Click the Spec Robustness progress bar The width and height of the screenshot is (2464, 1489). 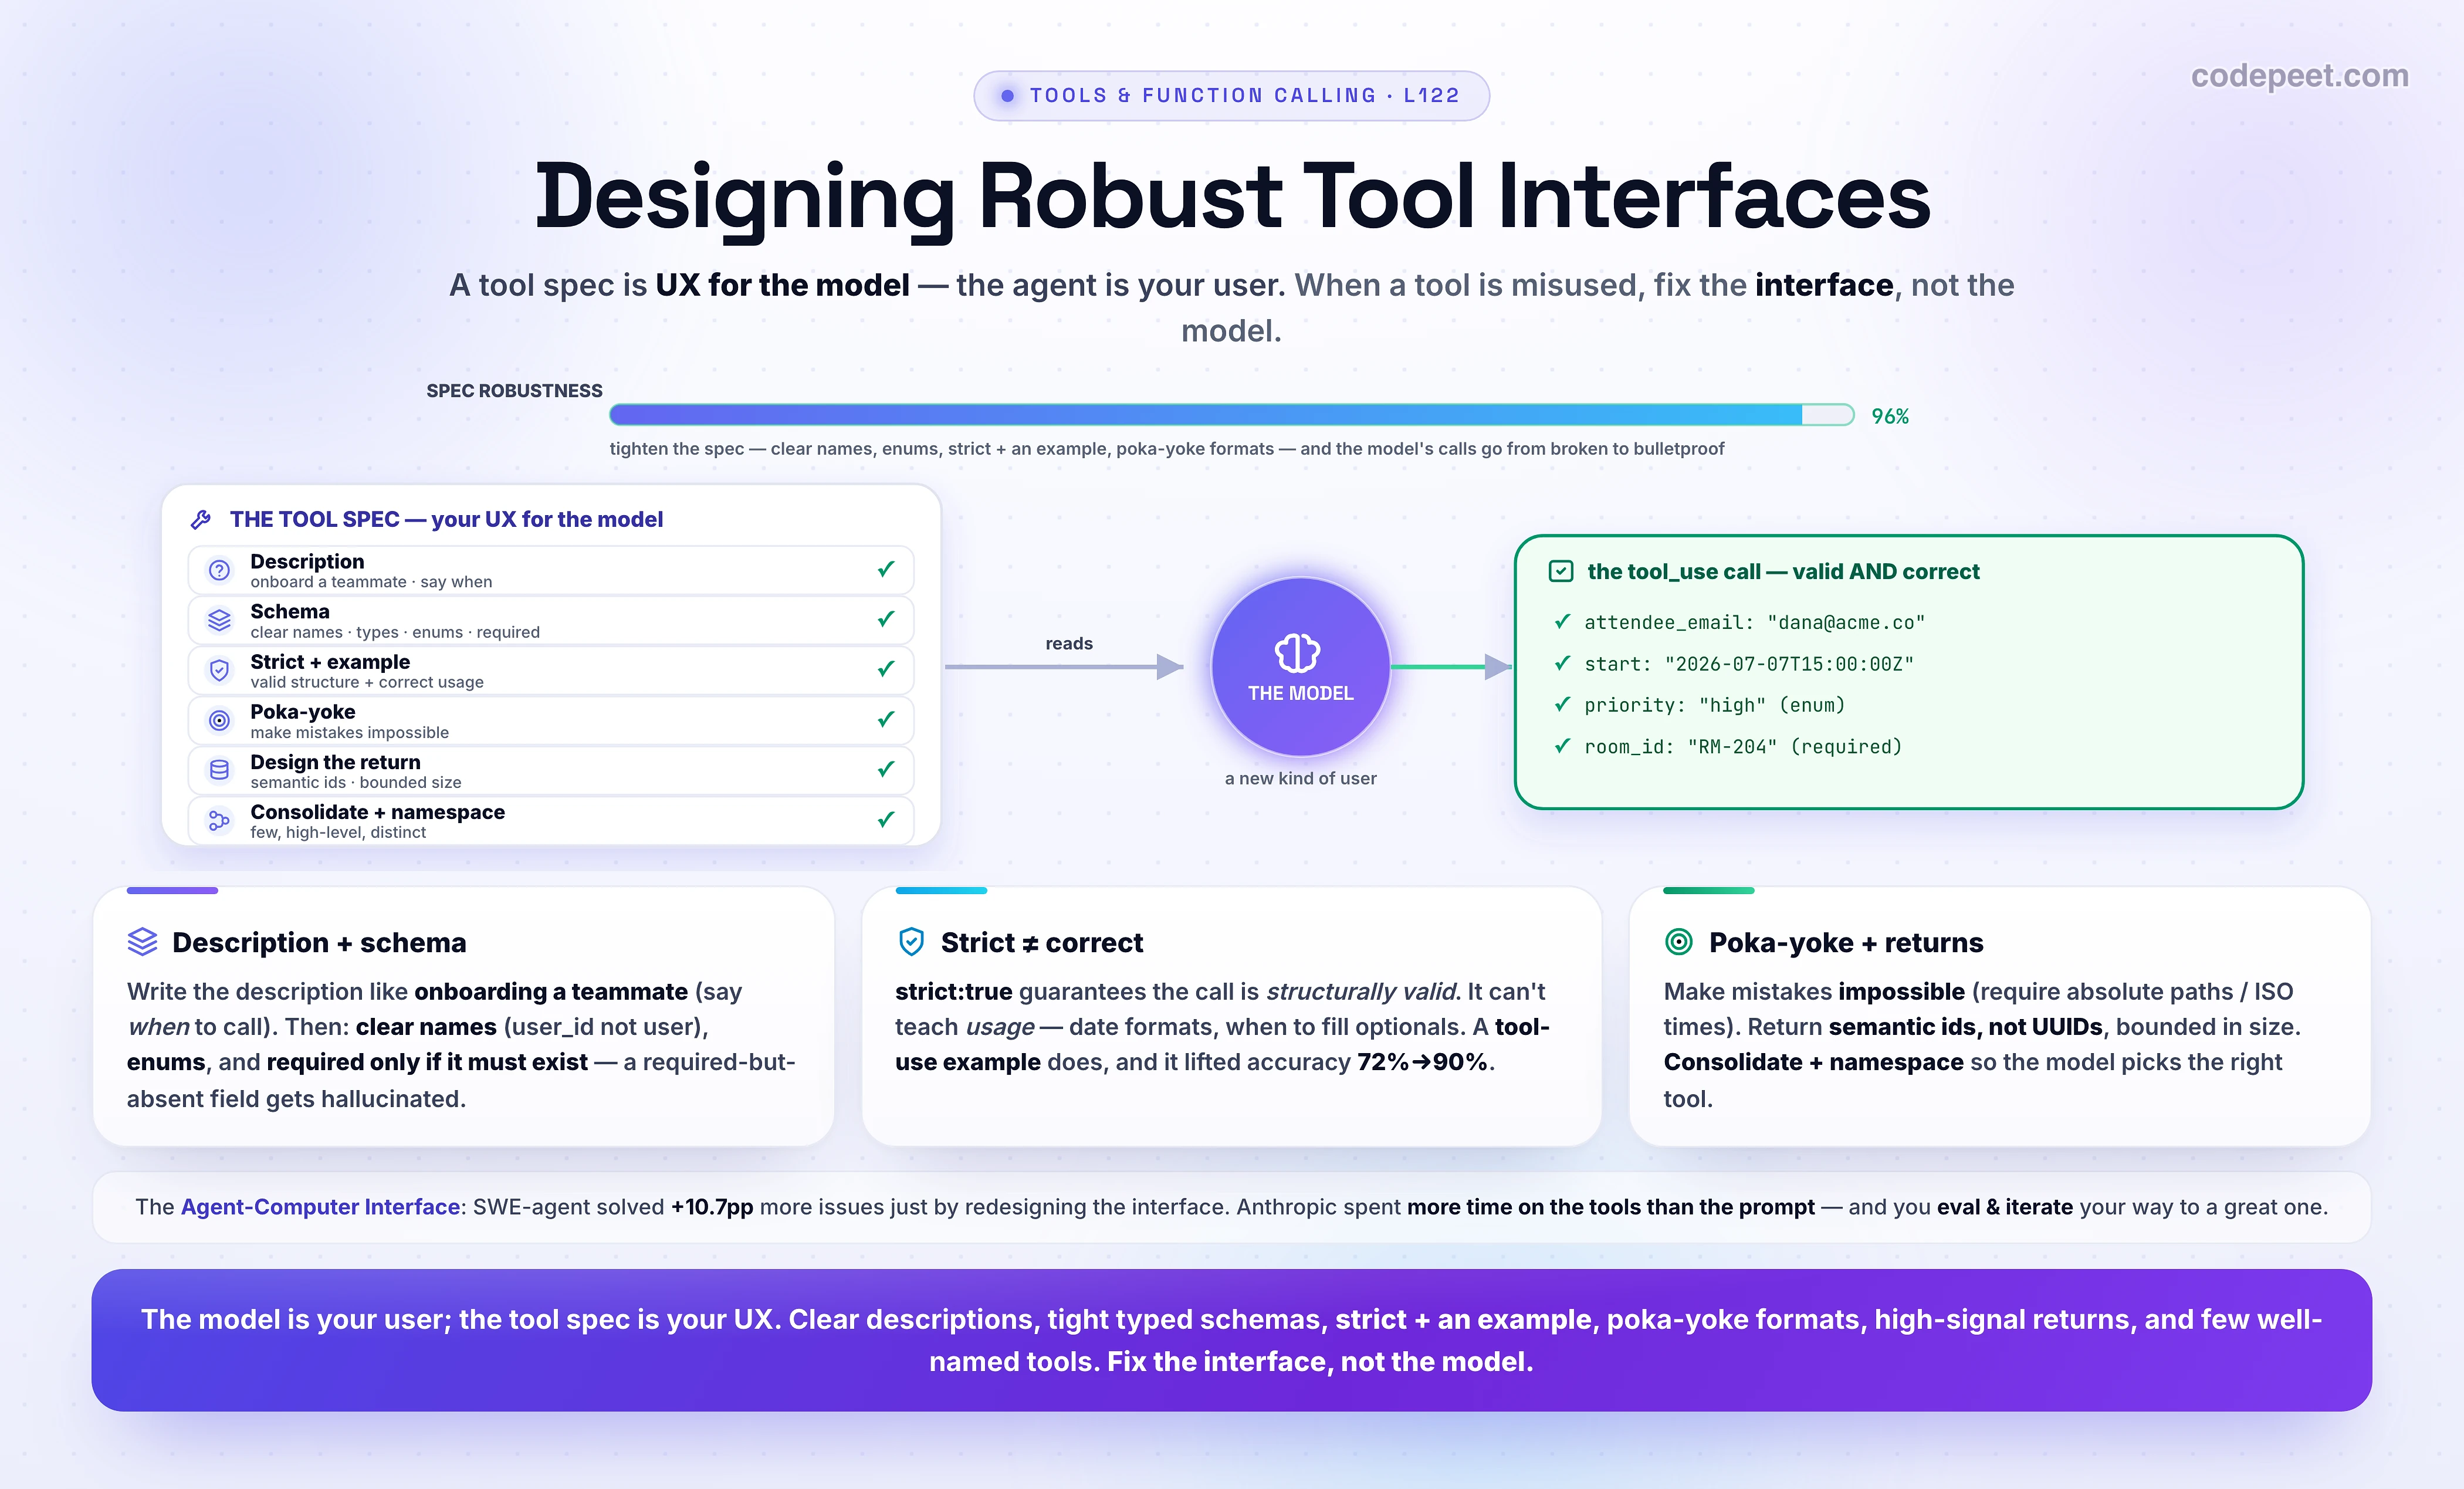(x=1231, y=415)
